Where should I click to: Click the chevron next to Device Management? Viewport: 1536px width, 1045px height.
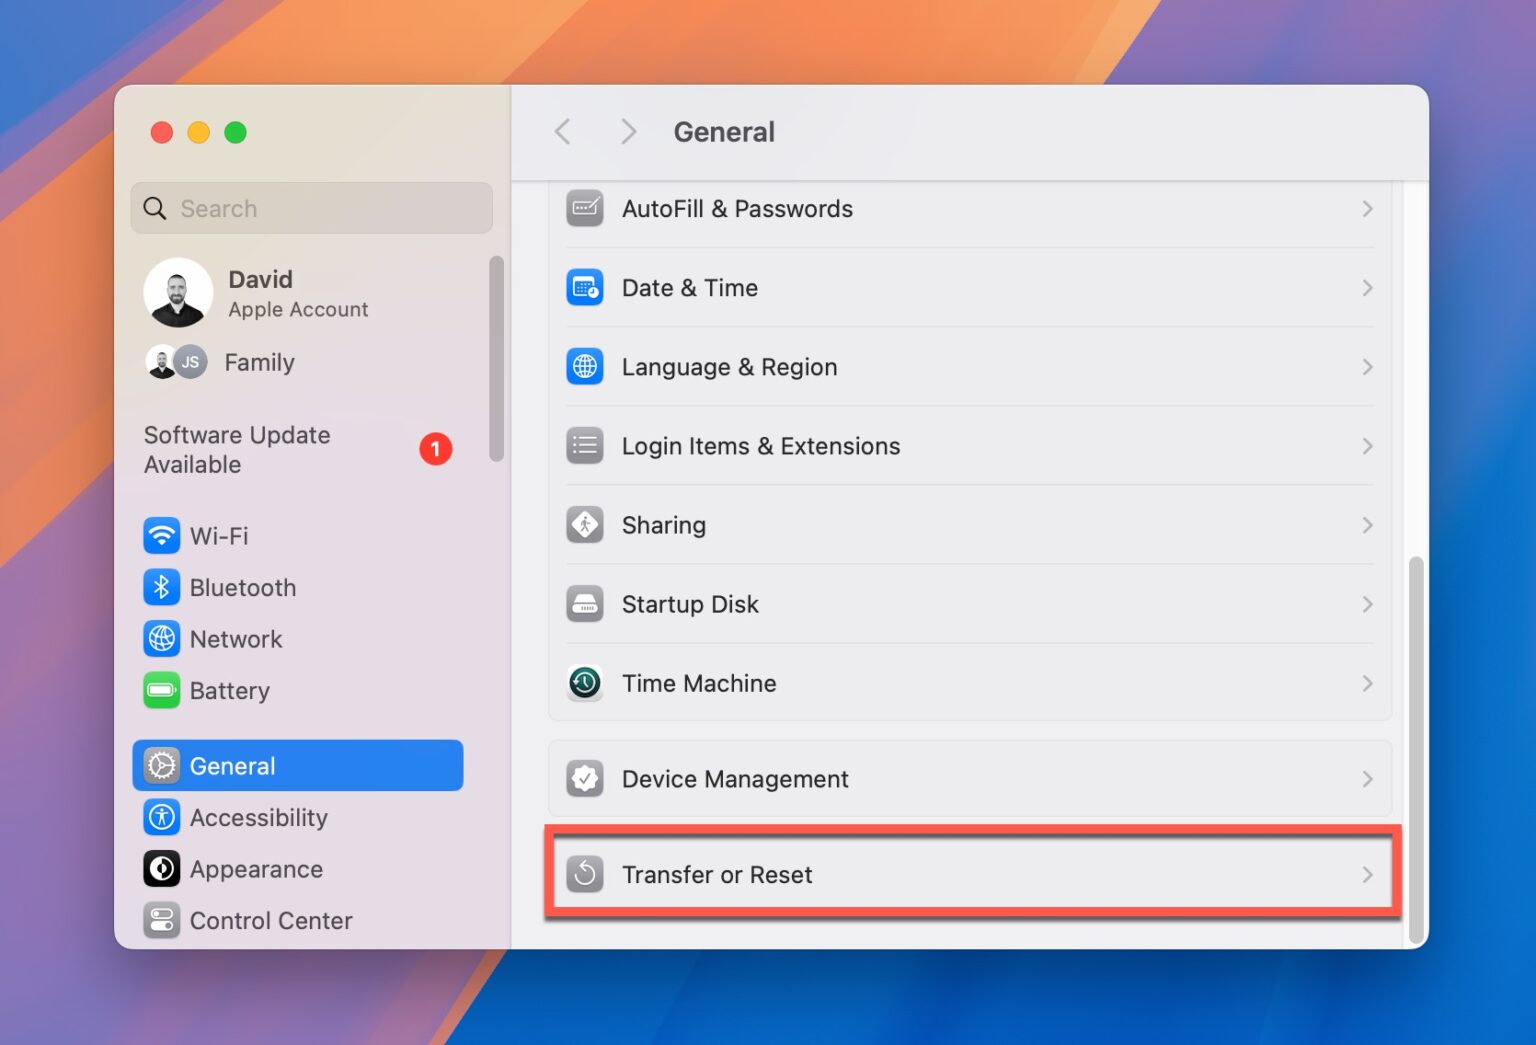point(1368,779)
